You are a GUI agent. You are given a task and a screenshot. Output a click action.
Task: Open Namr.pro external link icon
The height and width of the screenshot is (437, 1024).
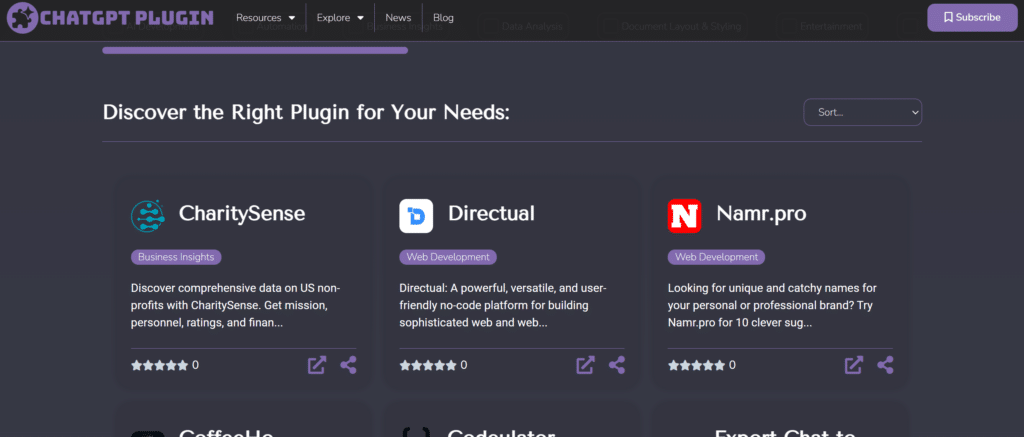pos(854,365)
